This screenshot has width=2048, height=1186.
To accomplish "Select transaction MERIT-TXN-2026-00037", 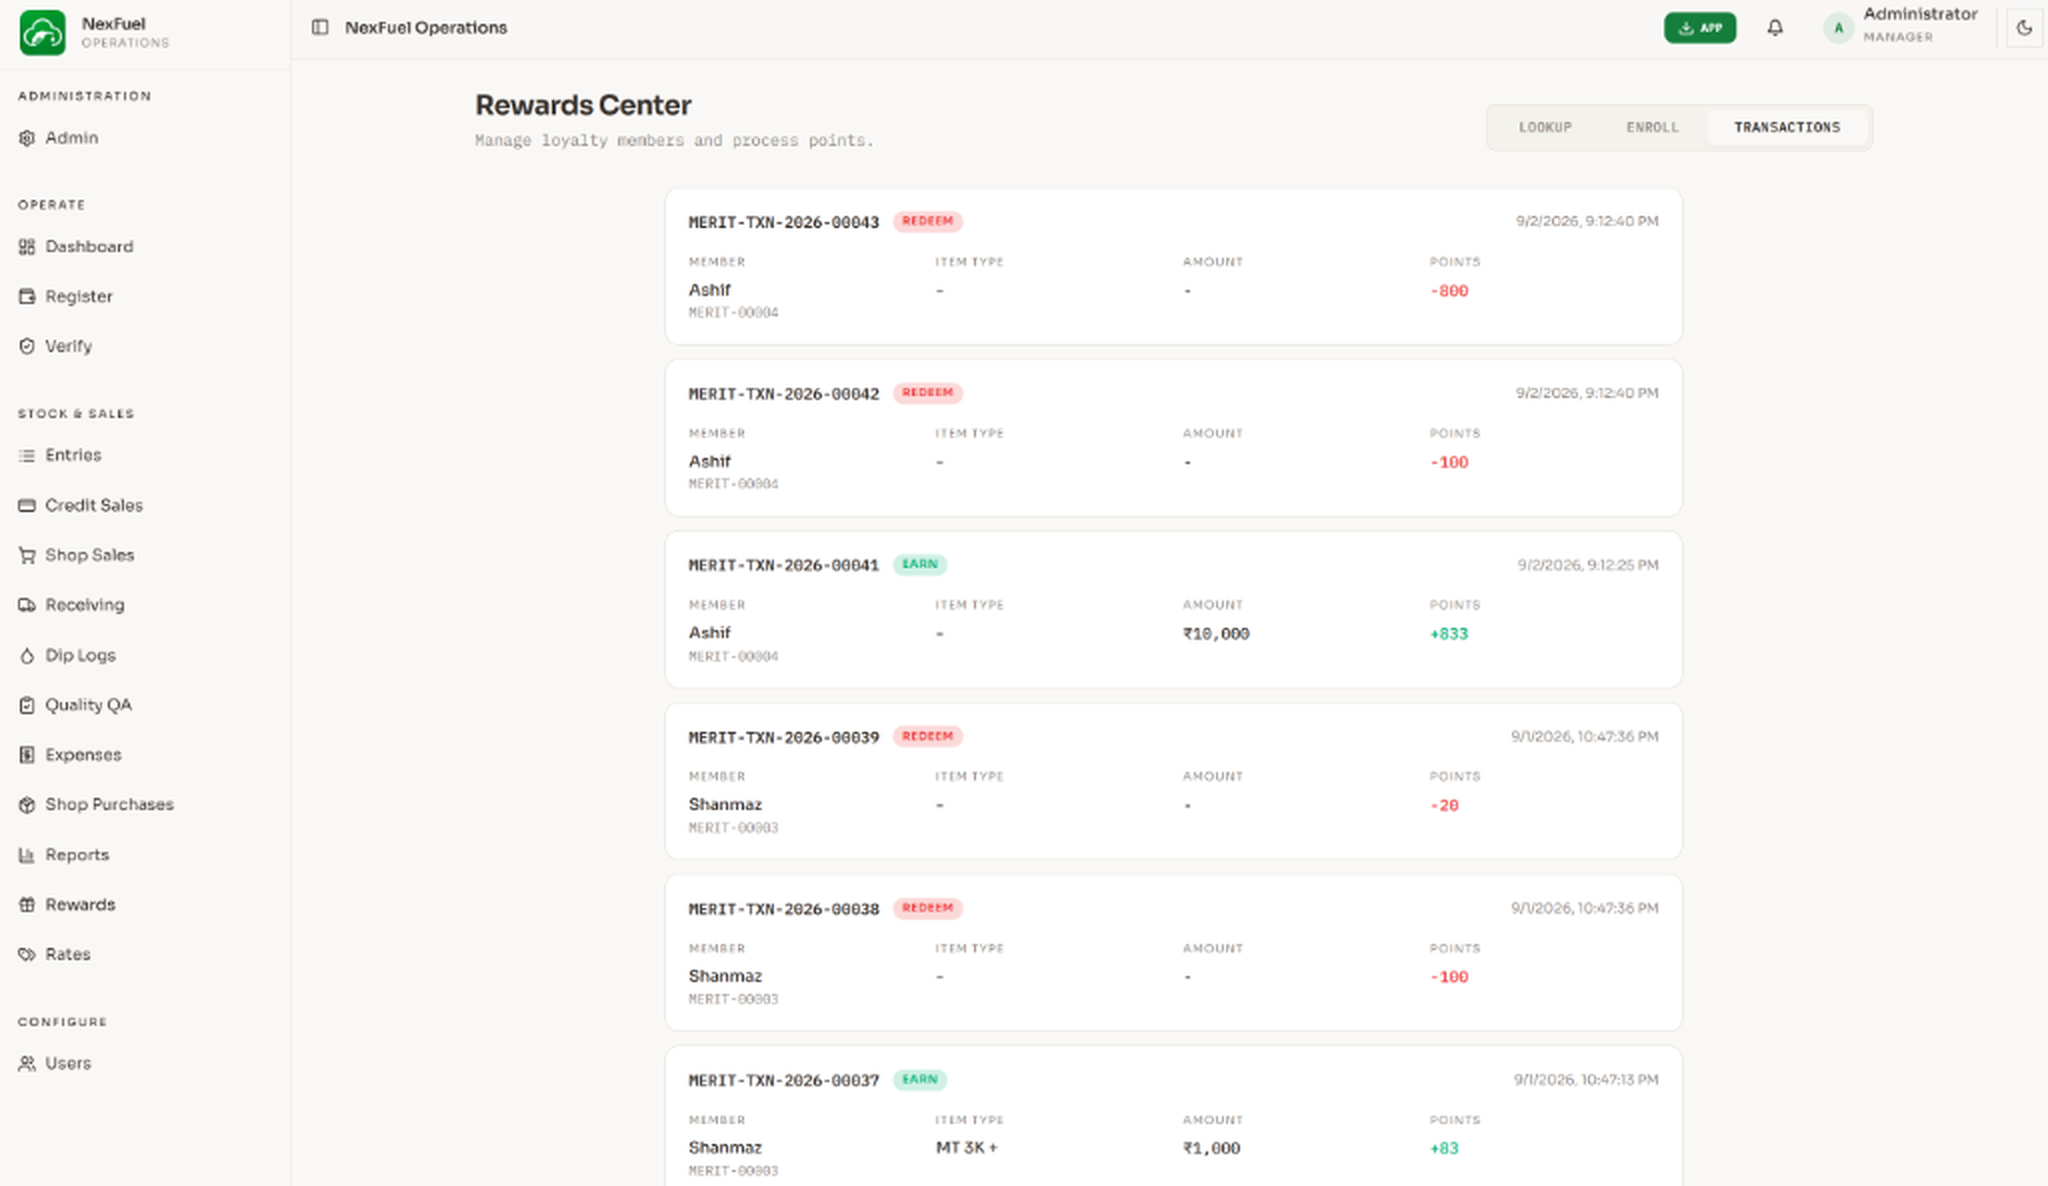I will (x=1173, y=1116).
